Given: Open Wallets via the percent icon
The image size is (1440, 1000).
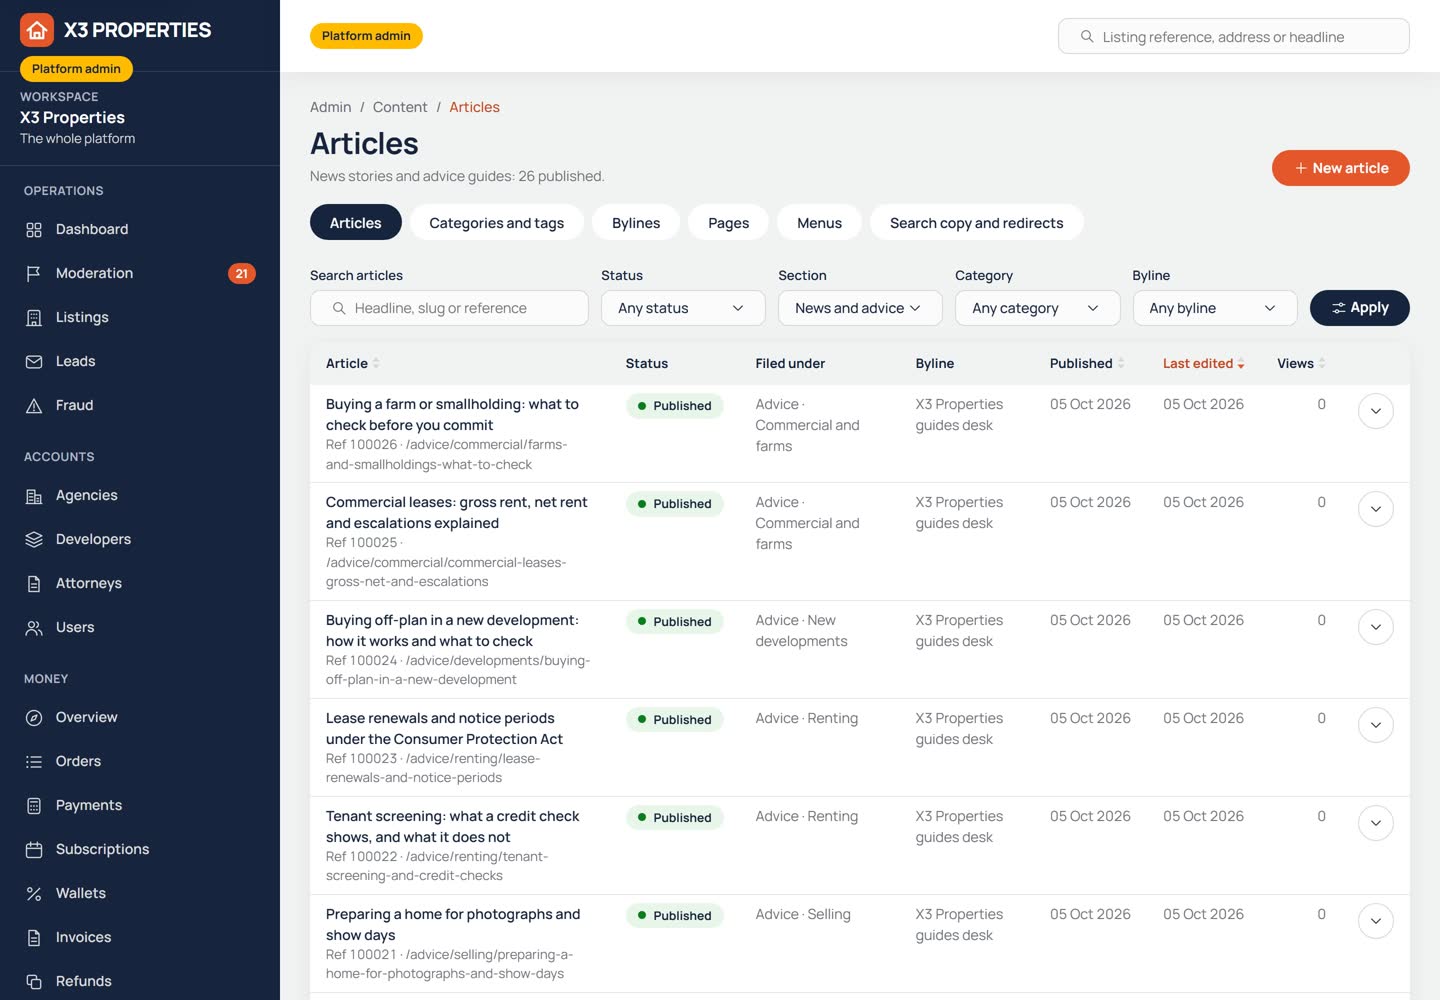Looking at the screenshot, I should click(34, 894).
